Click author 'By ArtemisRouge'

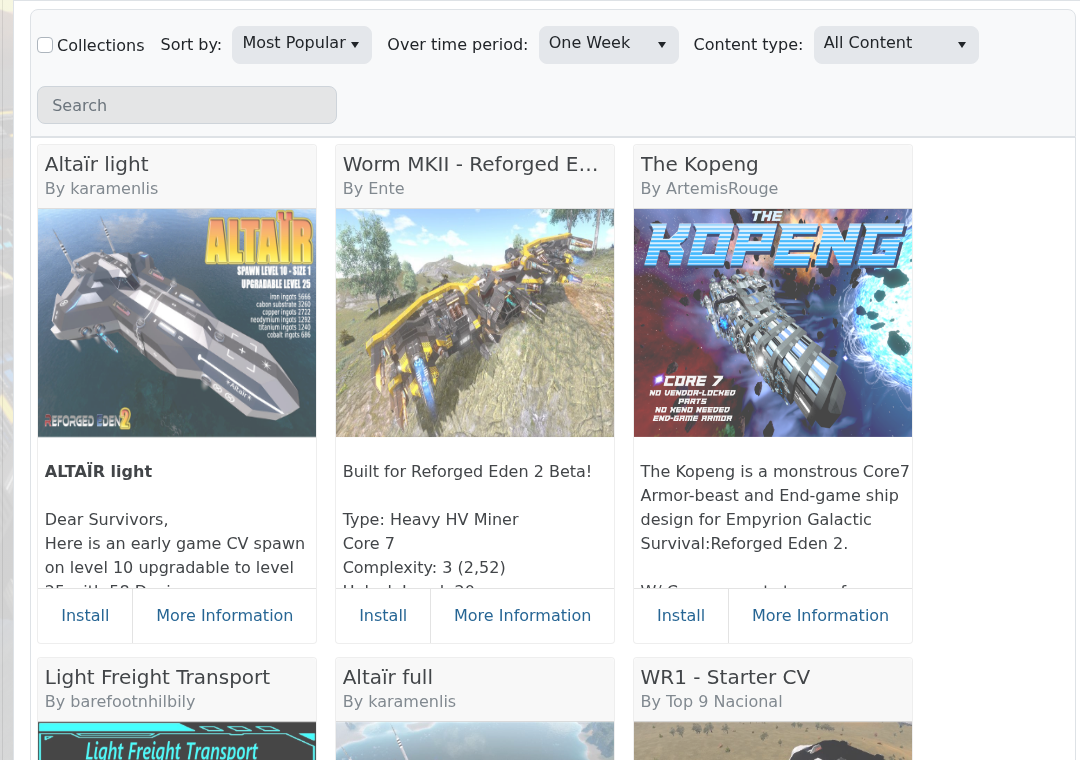click(709, 188)
